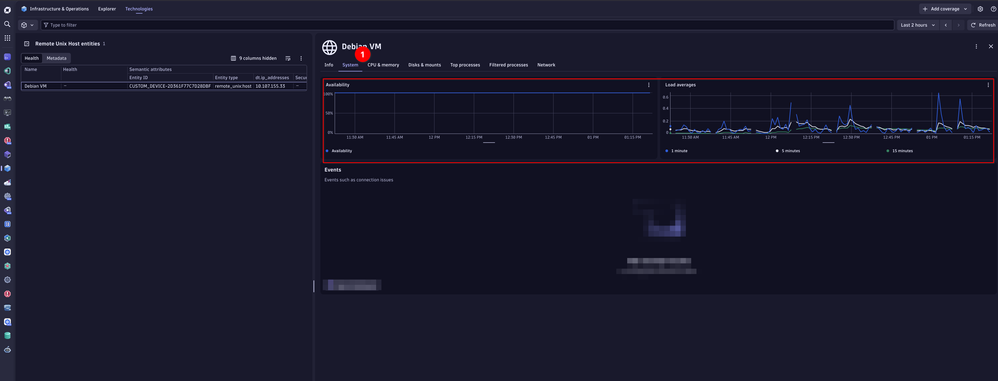Click the CUSTOM_DEVICE-20361F77C70280BF cell
Image resolution: width=998 pixels, height=381 pixels.
169,85
